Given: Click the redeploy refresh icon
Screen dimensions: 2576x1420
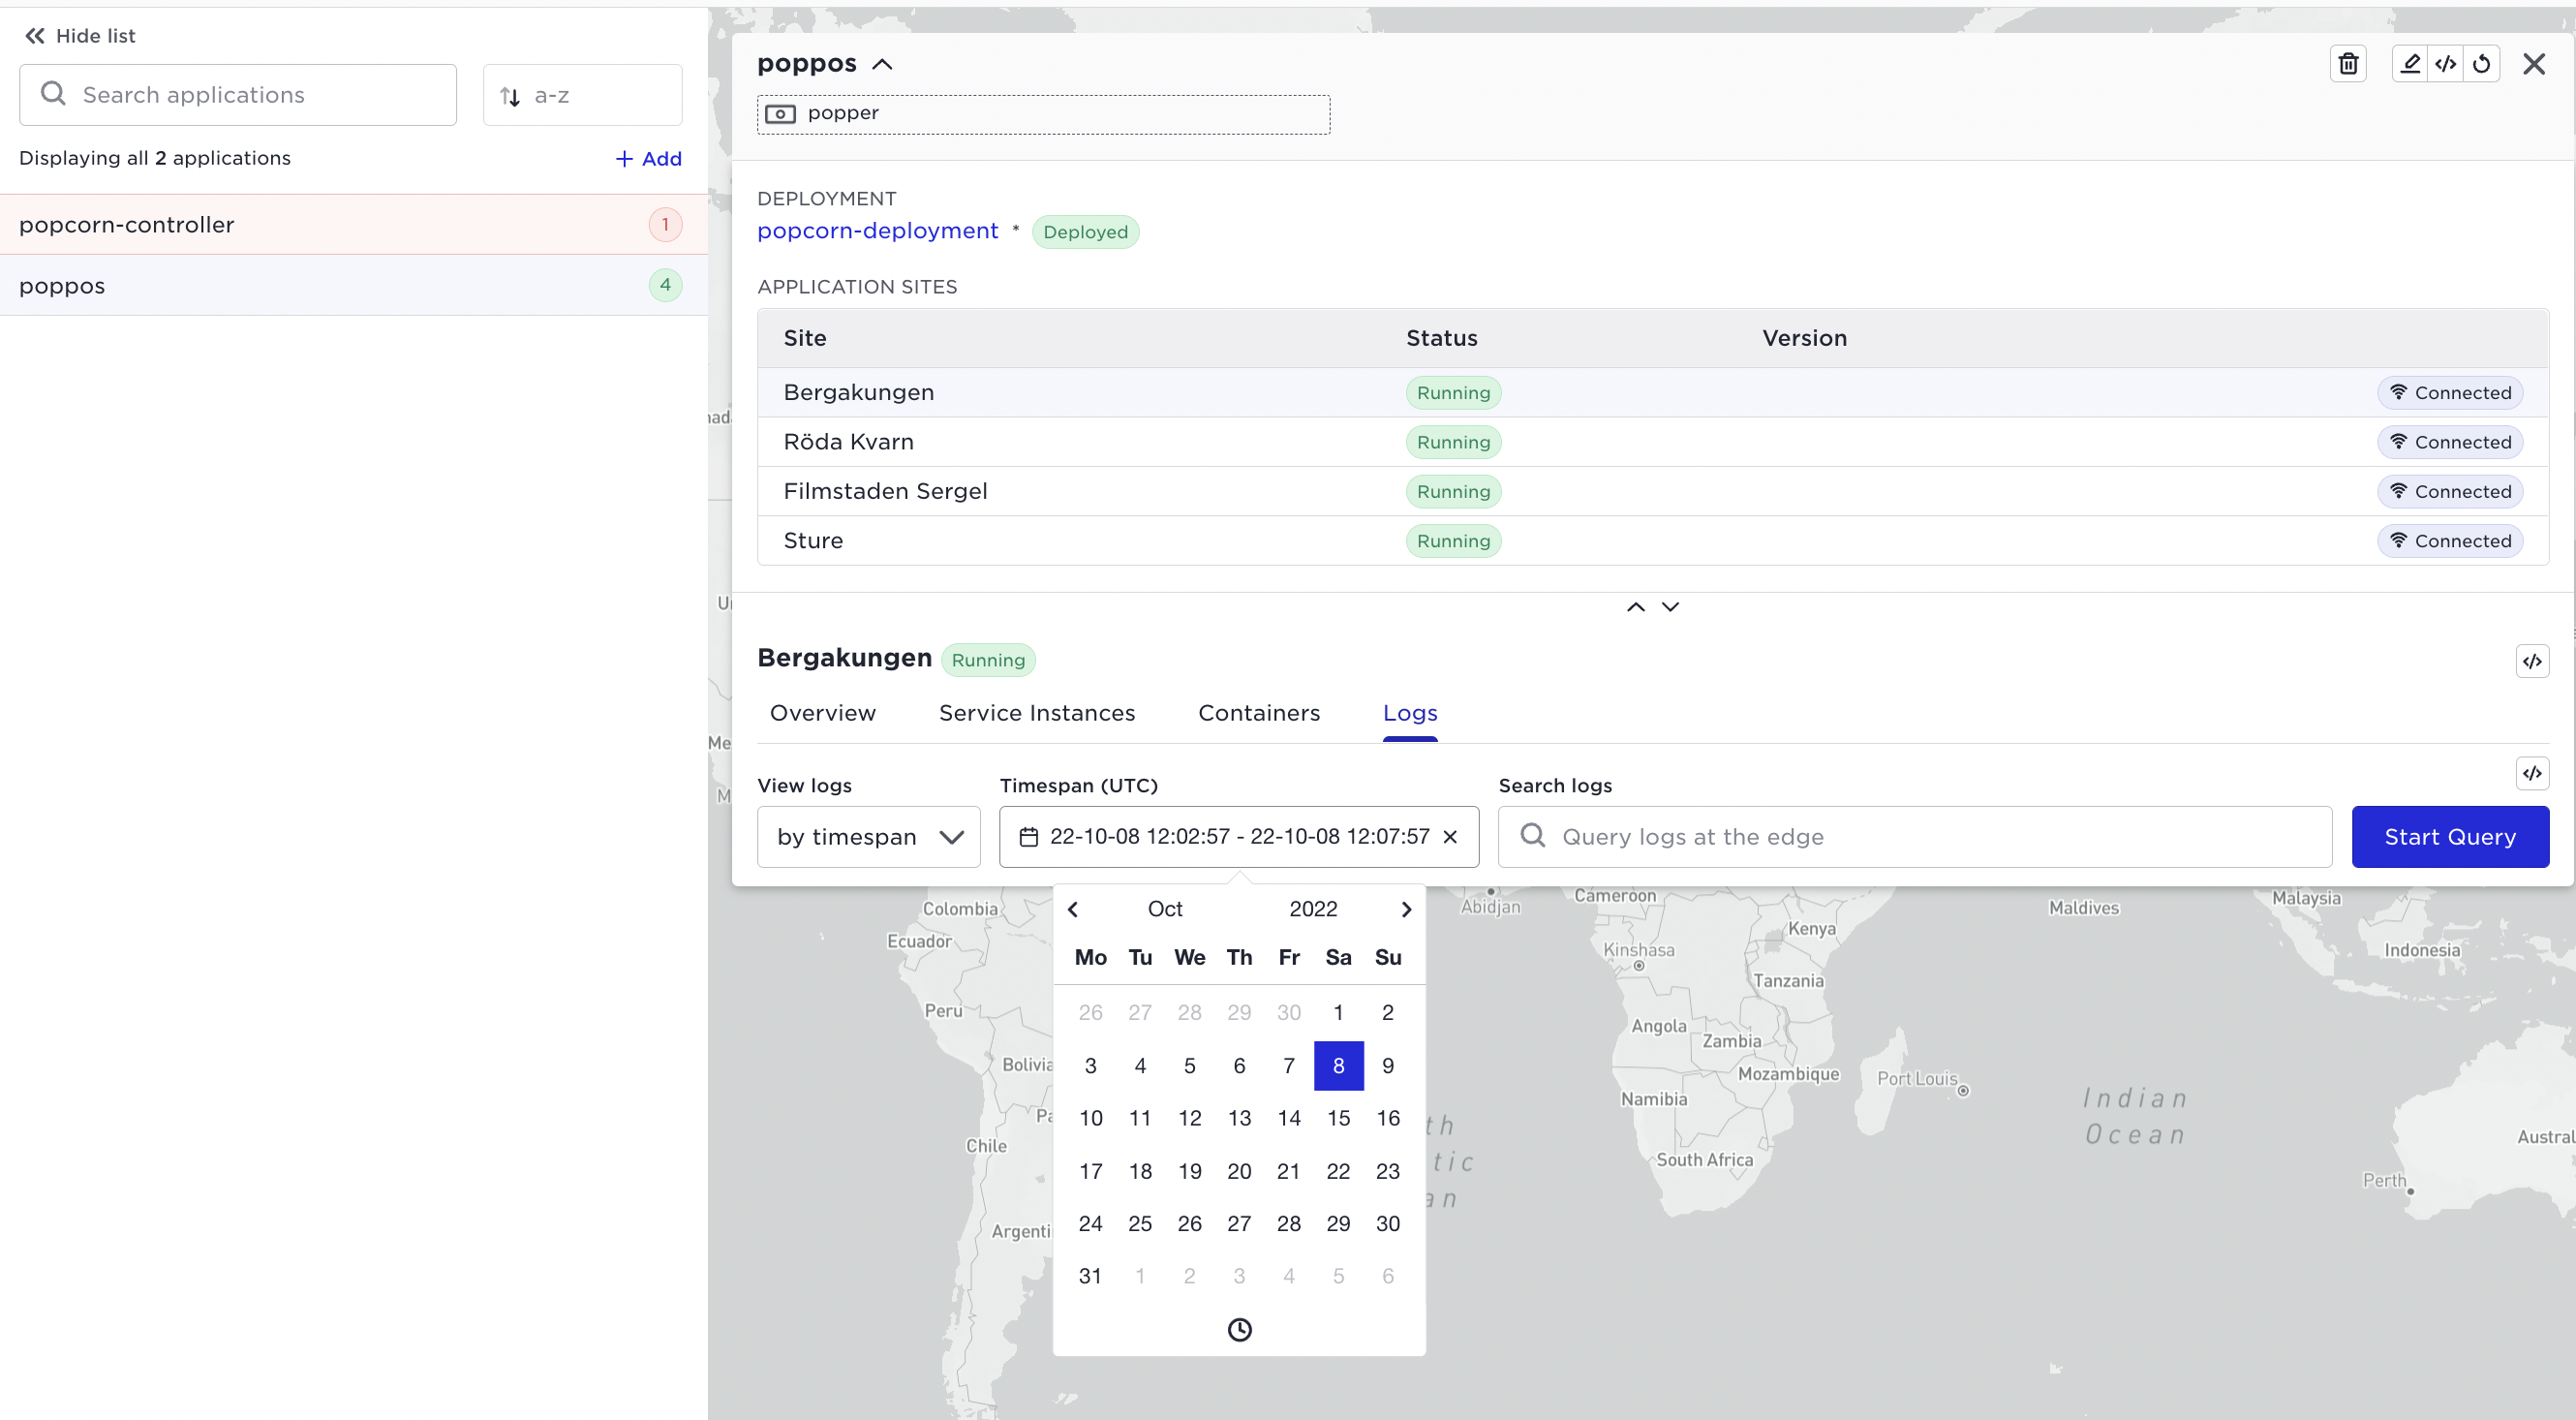Looking at the screenshot, I should [2482, 64].
